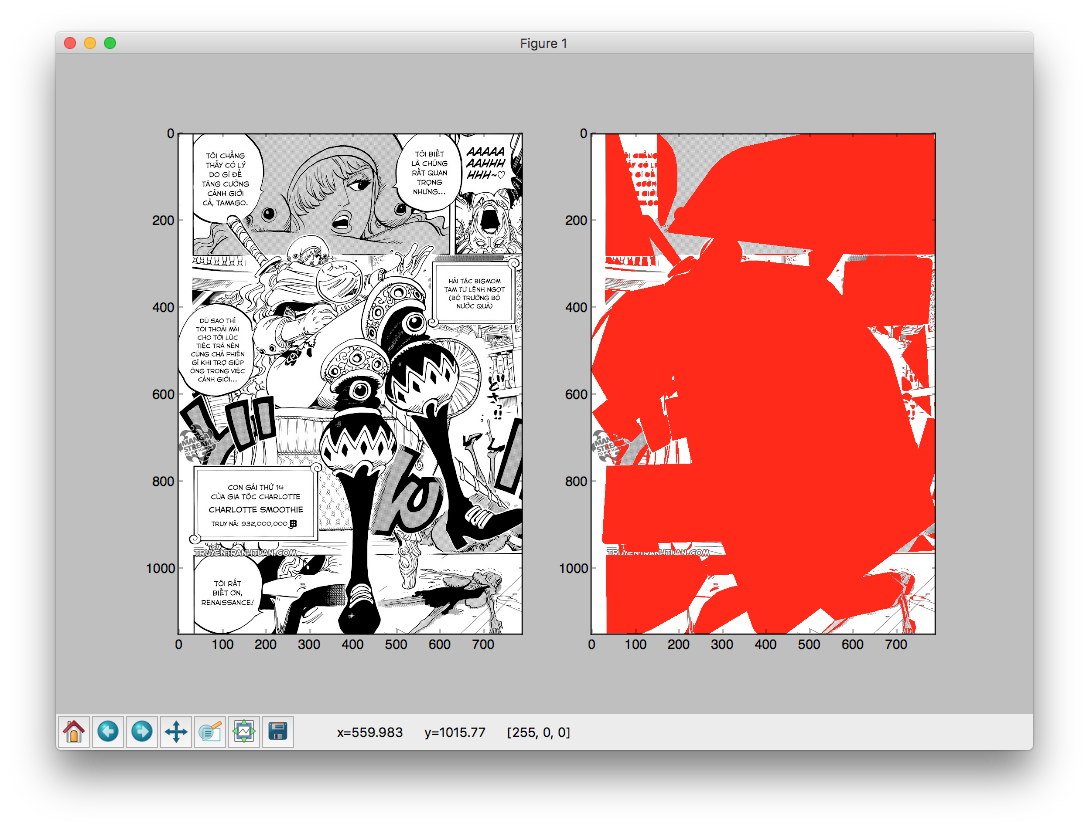Click the left plot's 400 x-axis tick label
Viewport: 1089px width, 830px height.
(x=352, y=645)
